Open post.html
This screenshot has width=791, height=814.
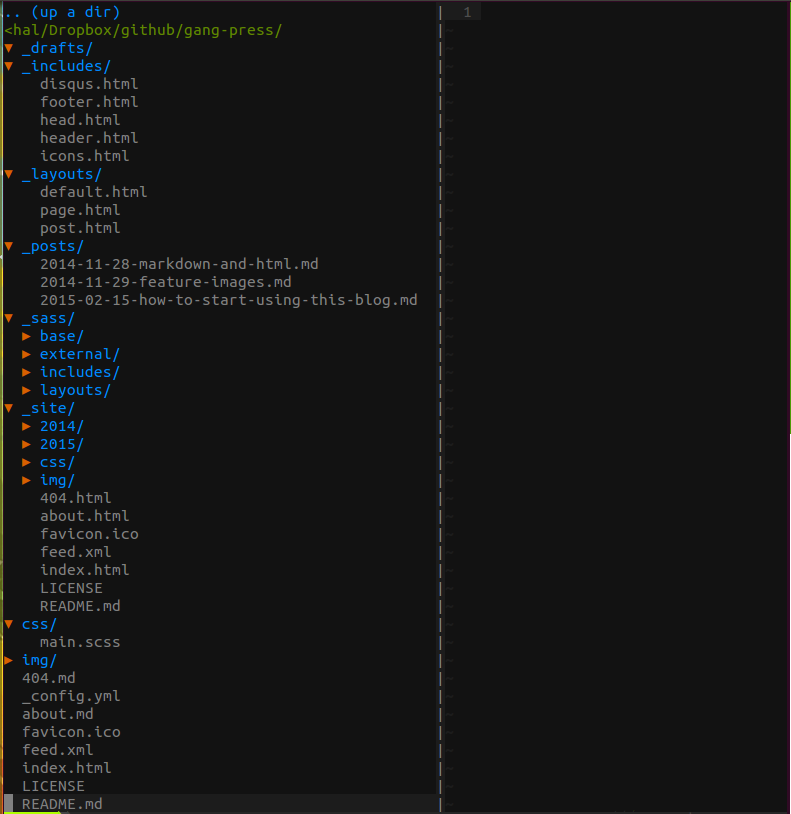pos(80,228)
